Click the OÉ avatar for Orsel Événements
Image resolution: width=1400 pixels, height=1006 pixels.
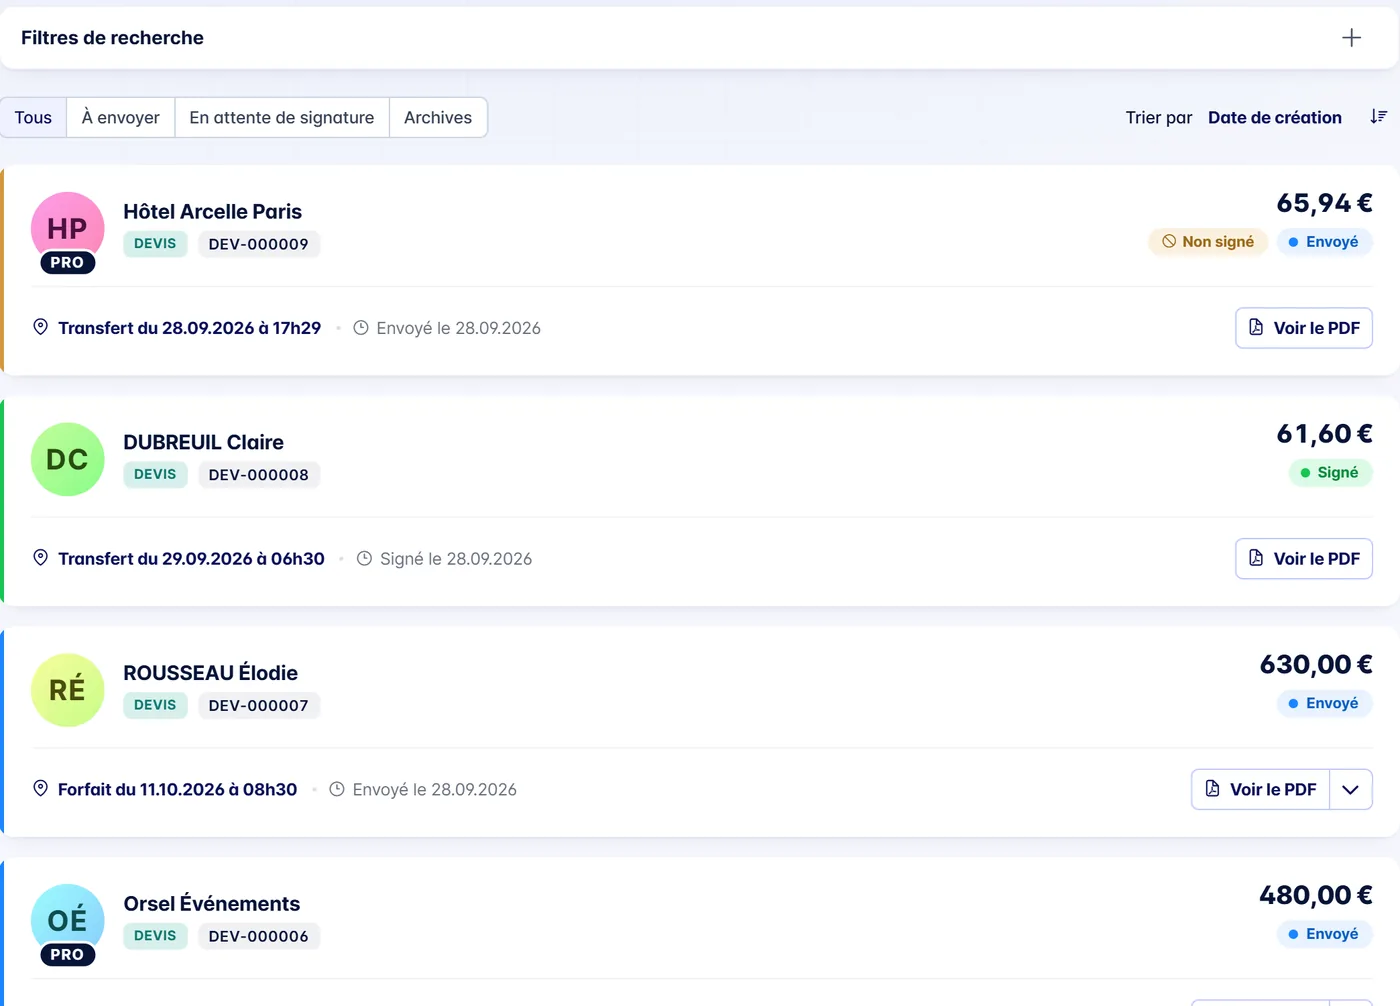(x=68, y=921)
